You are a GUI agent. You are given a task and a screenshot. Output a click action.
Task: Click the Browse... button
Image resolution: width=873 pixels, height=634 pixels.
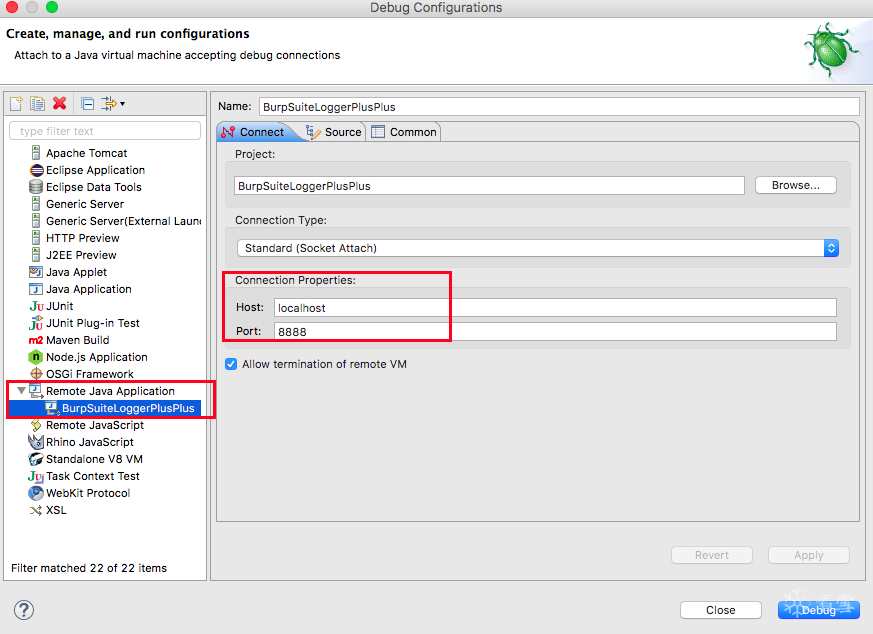click(796, 185)
